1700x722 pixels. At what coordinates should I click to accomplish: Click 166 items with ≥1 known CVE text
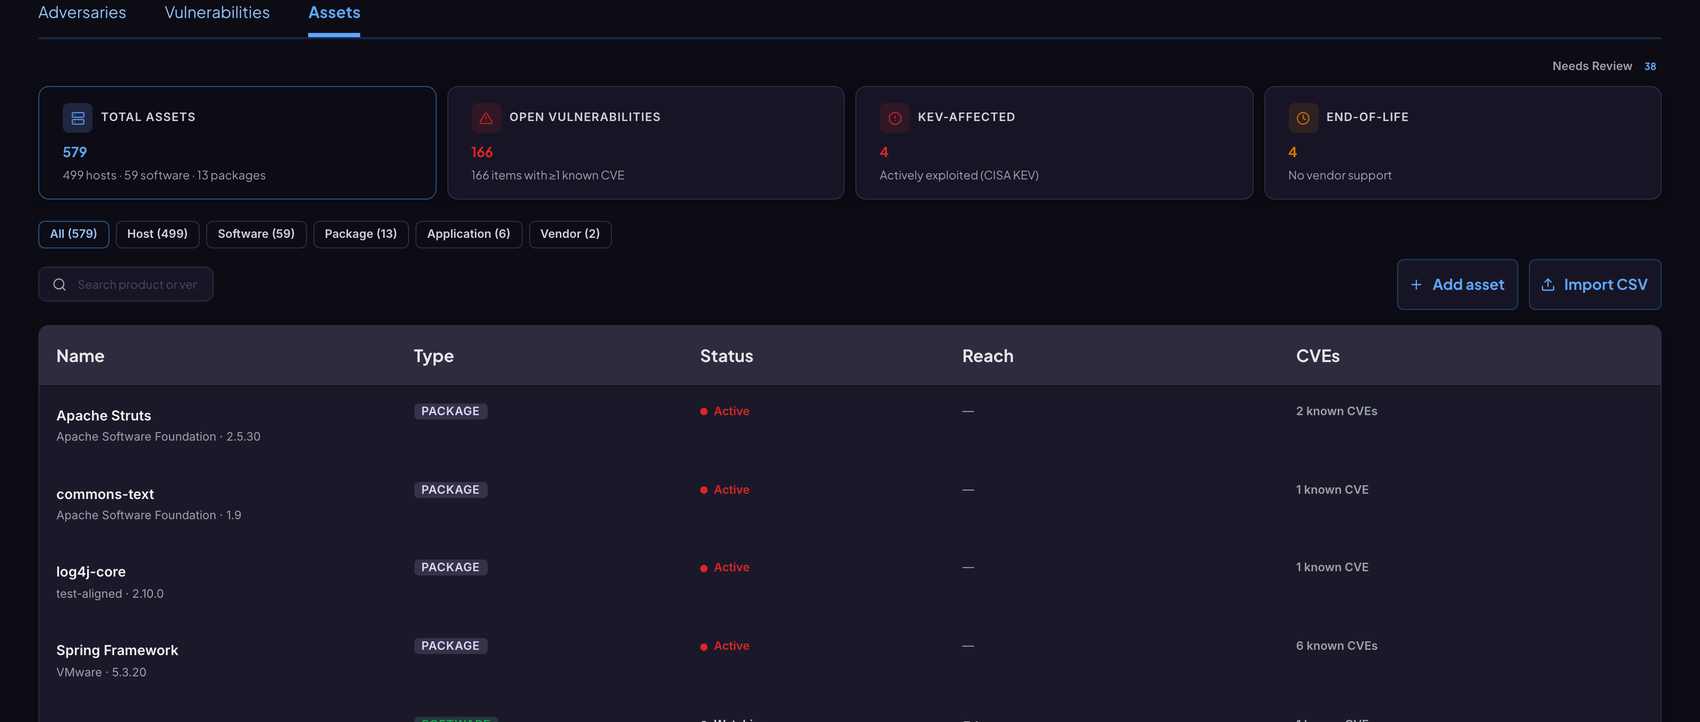(548, 175)
